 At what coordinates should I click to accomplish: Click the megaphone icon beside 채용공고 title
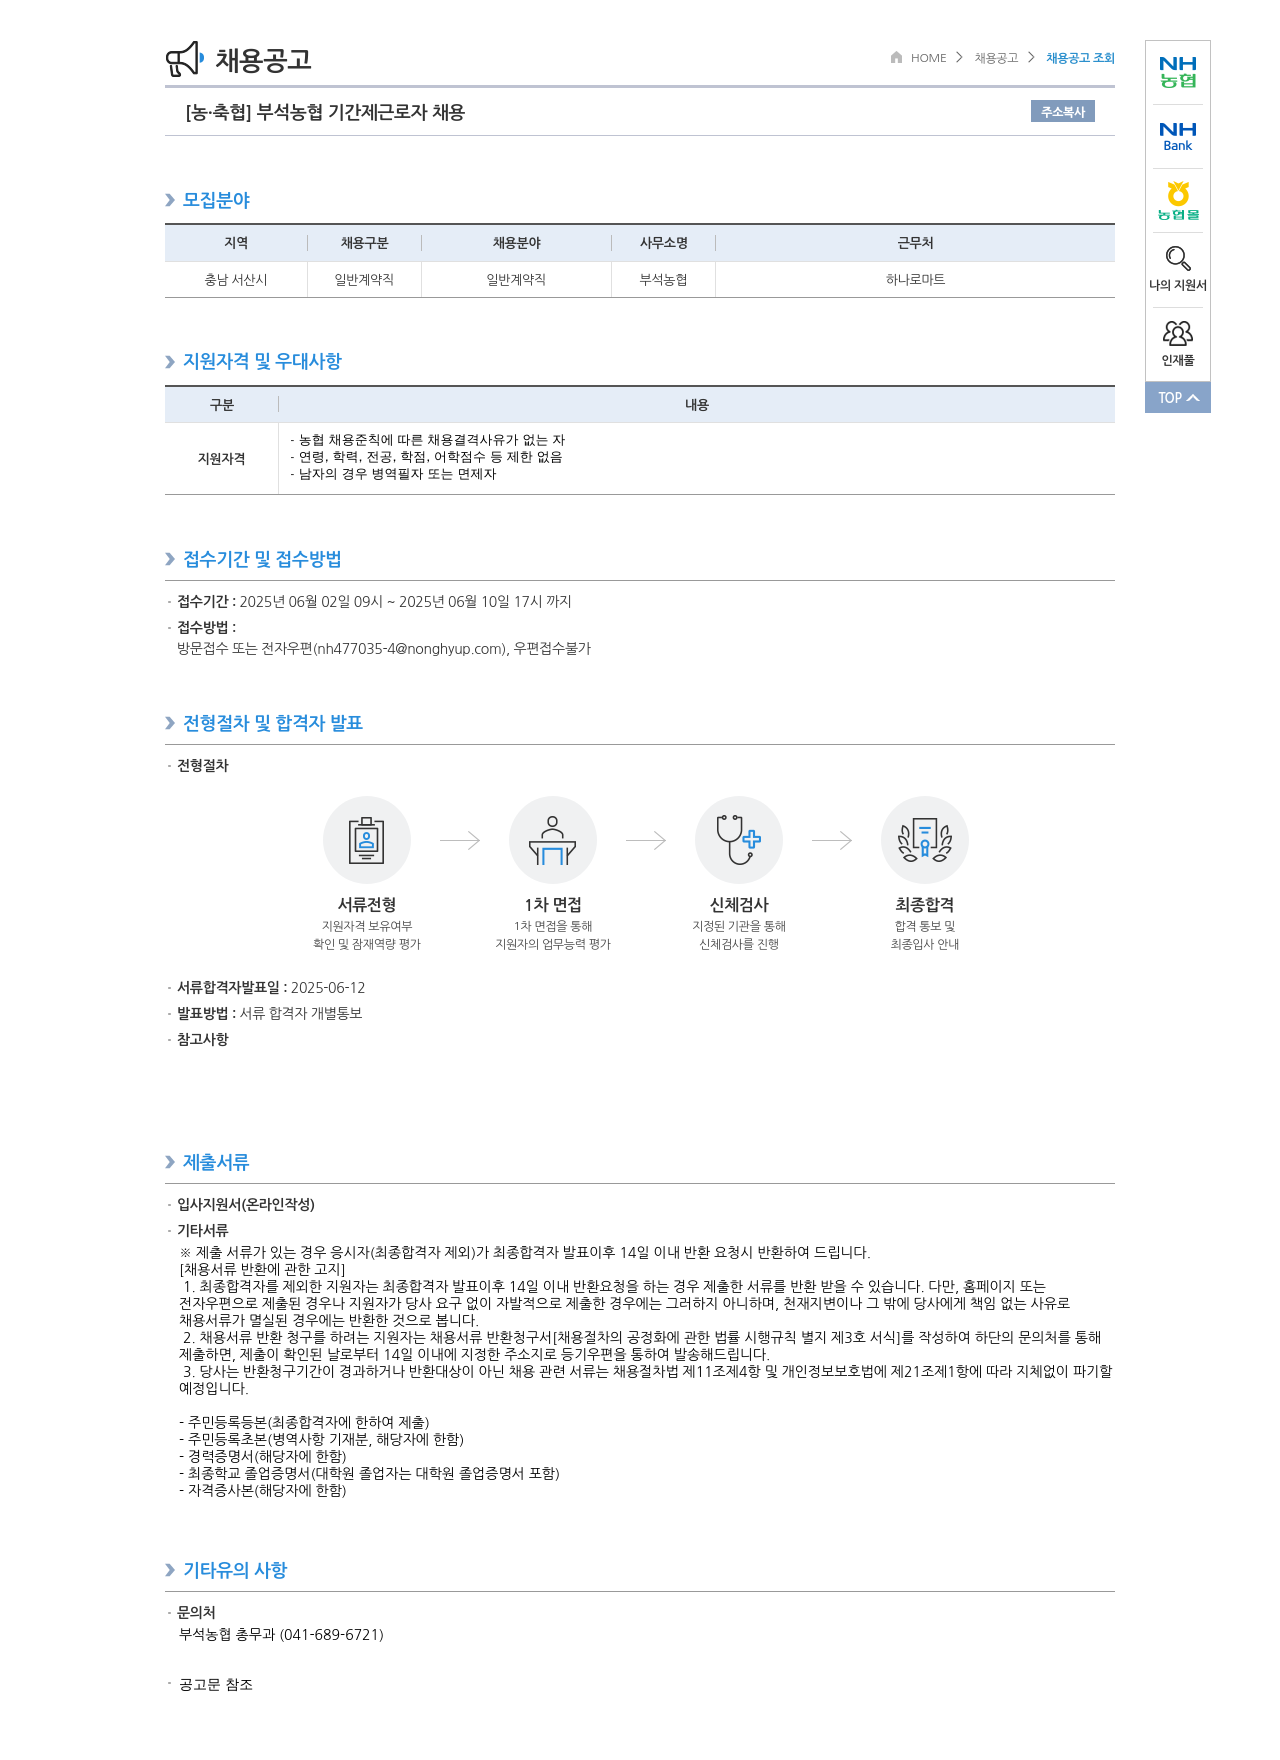184,59
